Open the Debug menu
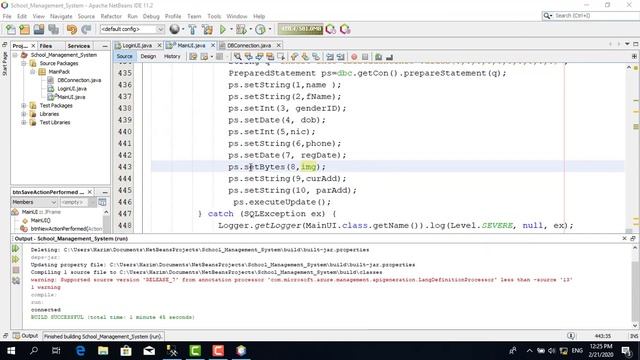640x360 pixels. click(151, 16)
